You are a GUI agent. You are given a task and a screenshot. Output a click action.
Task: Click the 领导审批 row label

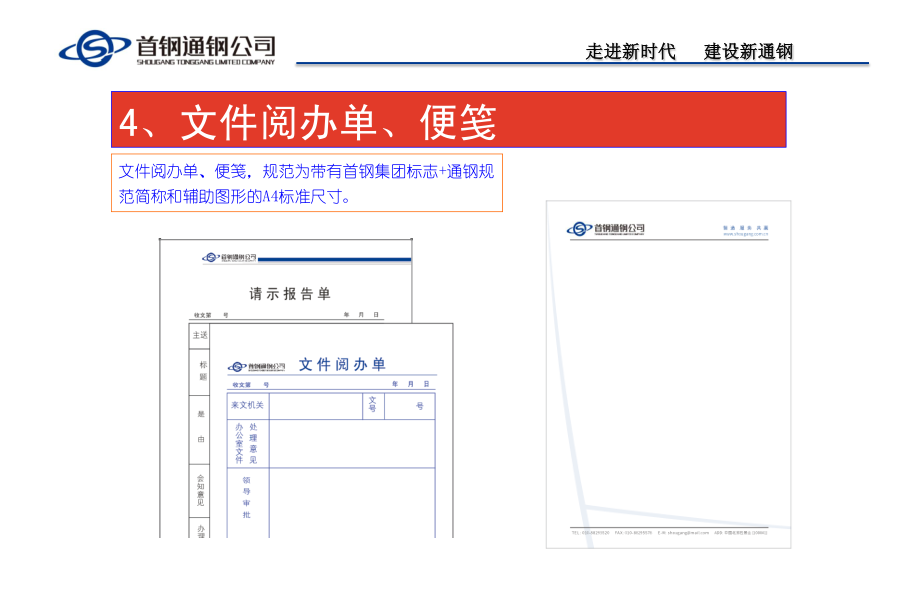(x=247, y=497)
